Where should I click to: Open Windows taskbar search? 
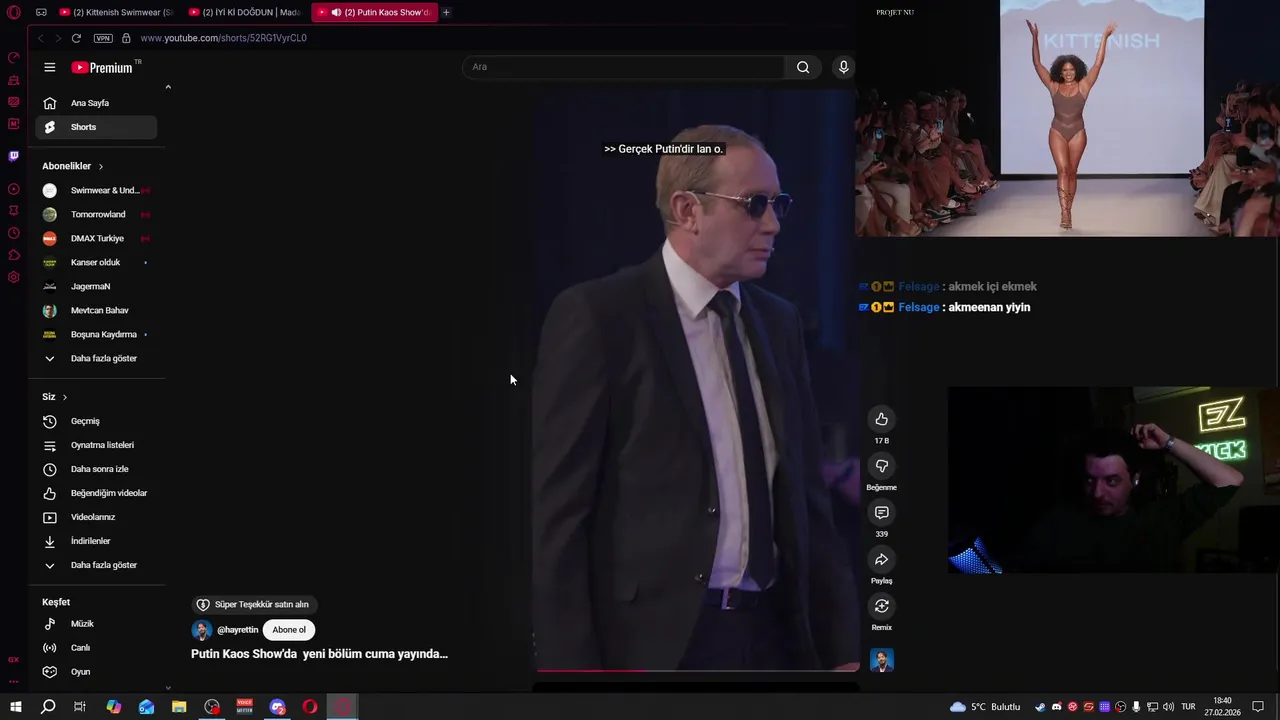(x=47, y=707)
